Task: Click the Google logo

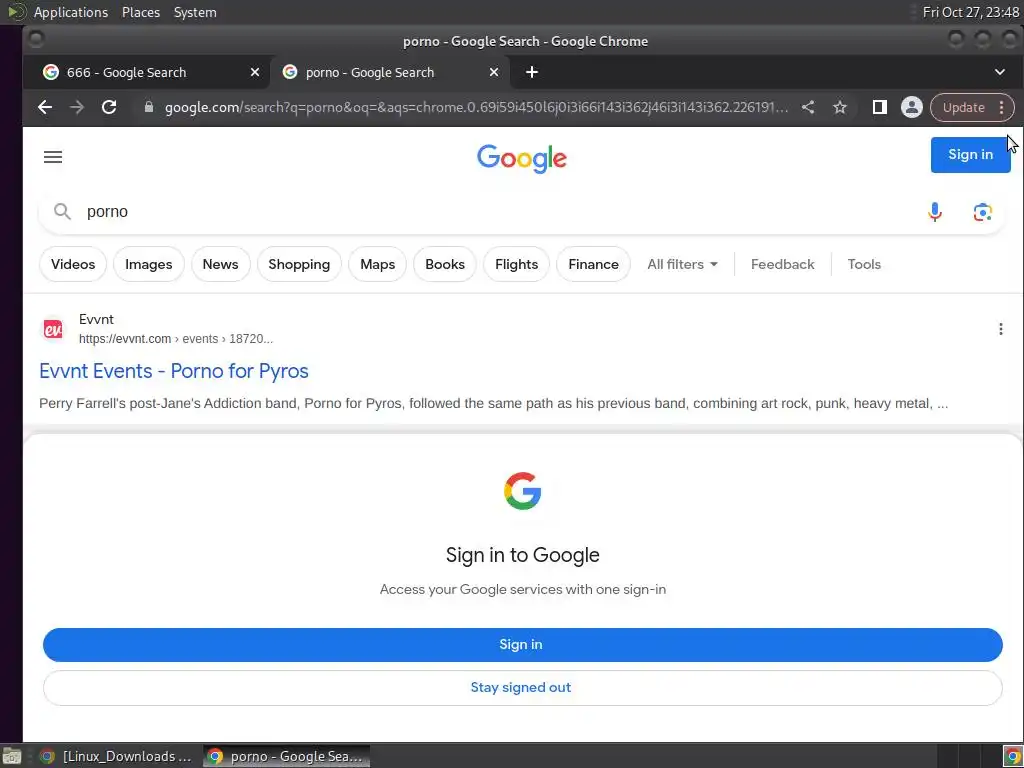Action: [x=522, y=159]
